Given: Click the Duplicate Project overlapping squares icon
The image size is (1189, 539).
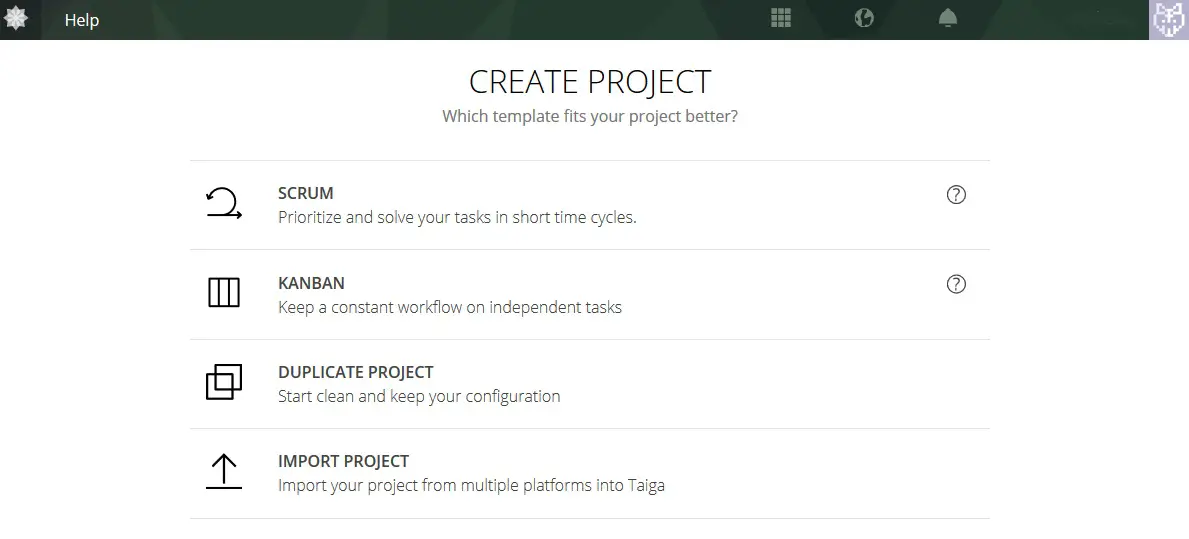Looking at the screenshot, I should point(223,383).
